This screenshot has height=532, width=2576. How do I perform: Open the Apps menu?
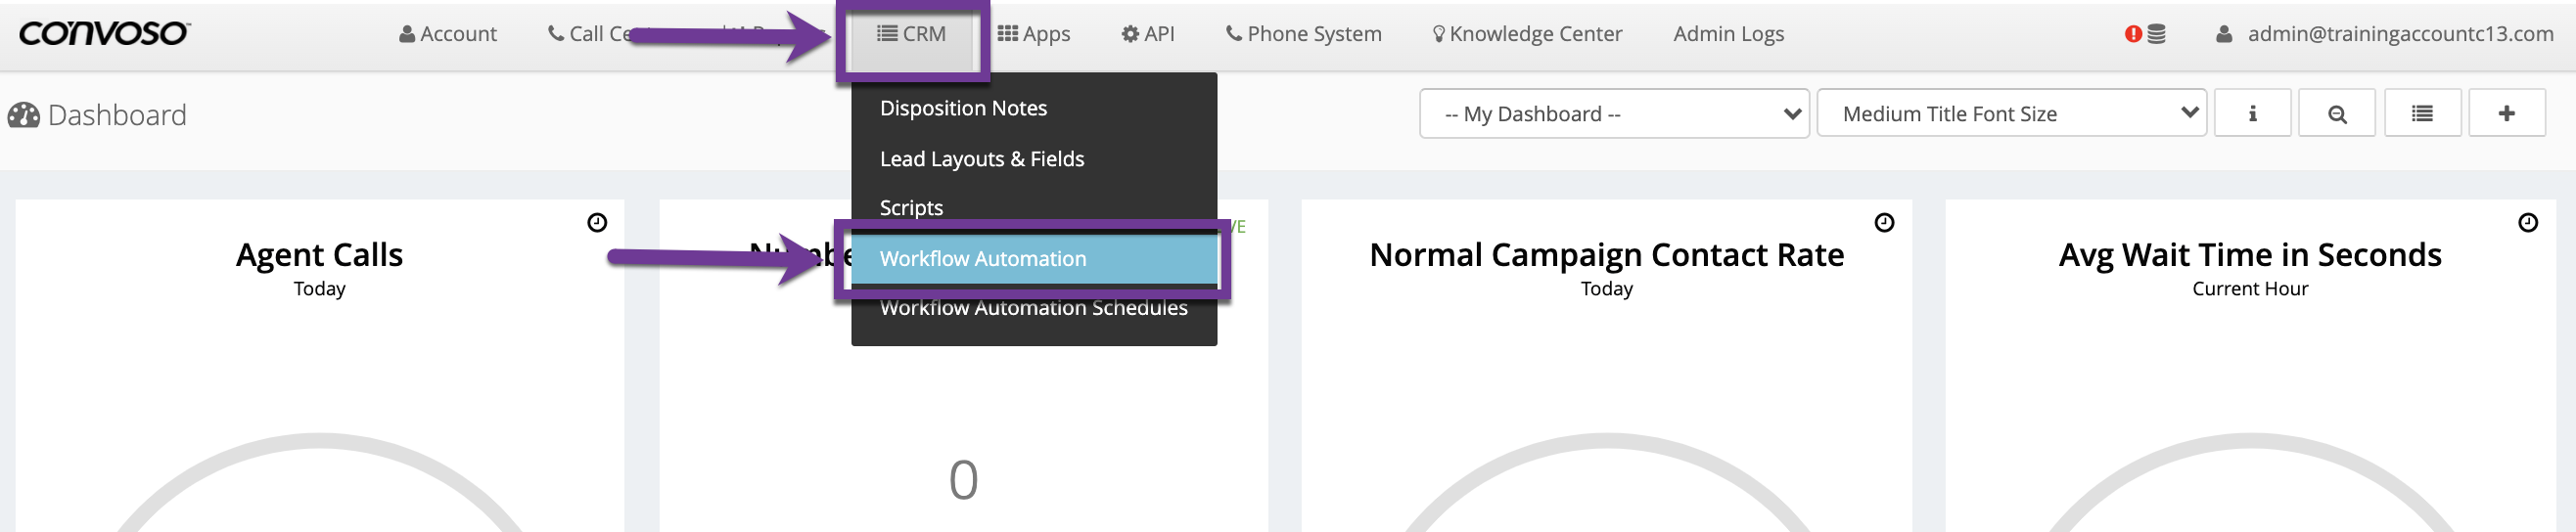click(x=1034, y=34)
